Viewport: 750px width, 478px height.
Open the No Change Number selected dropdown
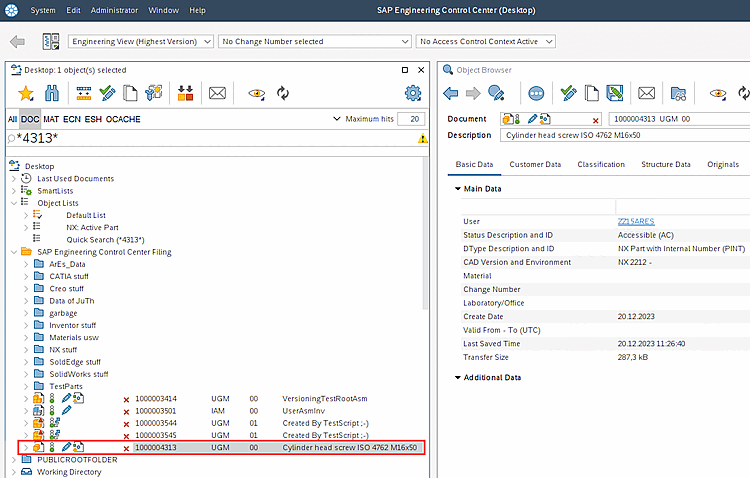314,42
